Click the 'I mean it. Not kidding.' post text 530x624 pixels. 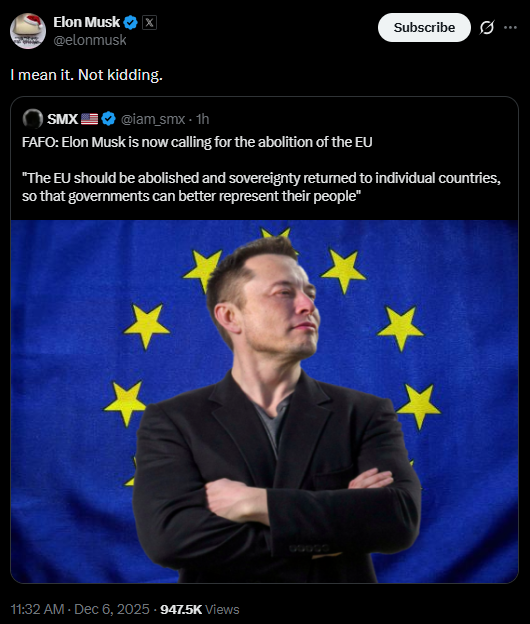coord(86,75)
